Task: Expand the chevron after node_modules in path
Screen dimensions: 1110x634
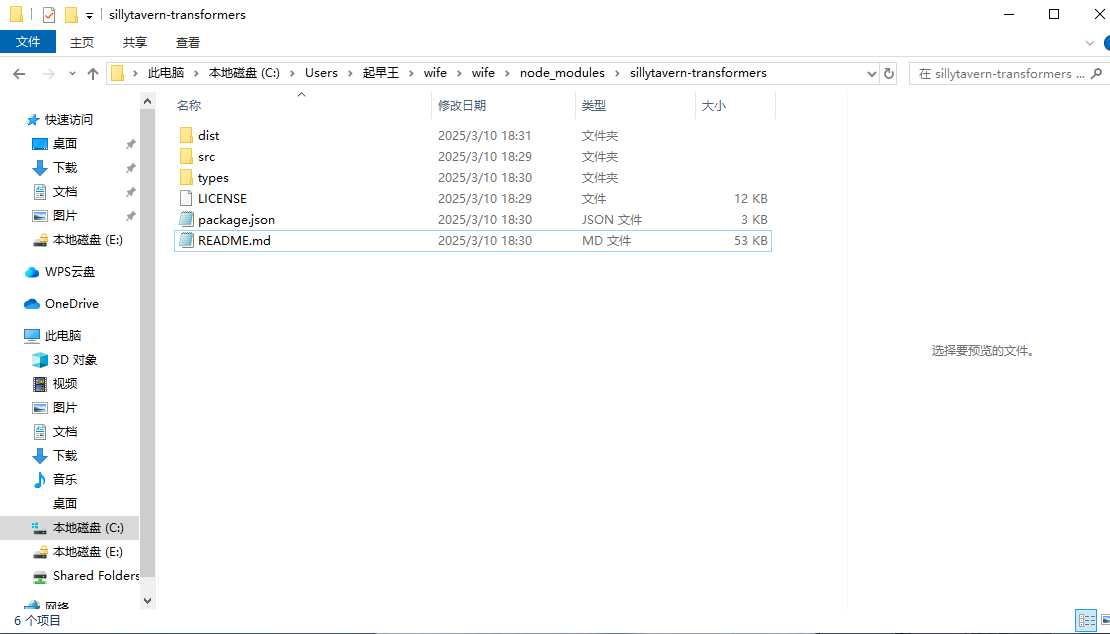Action: tap(618, 73)
